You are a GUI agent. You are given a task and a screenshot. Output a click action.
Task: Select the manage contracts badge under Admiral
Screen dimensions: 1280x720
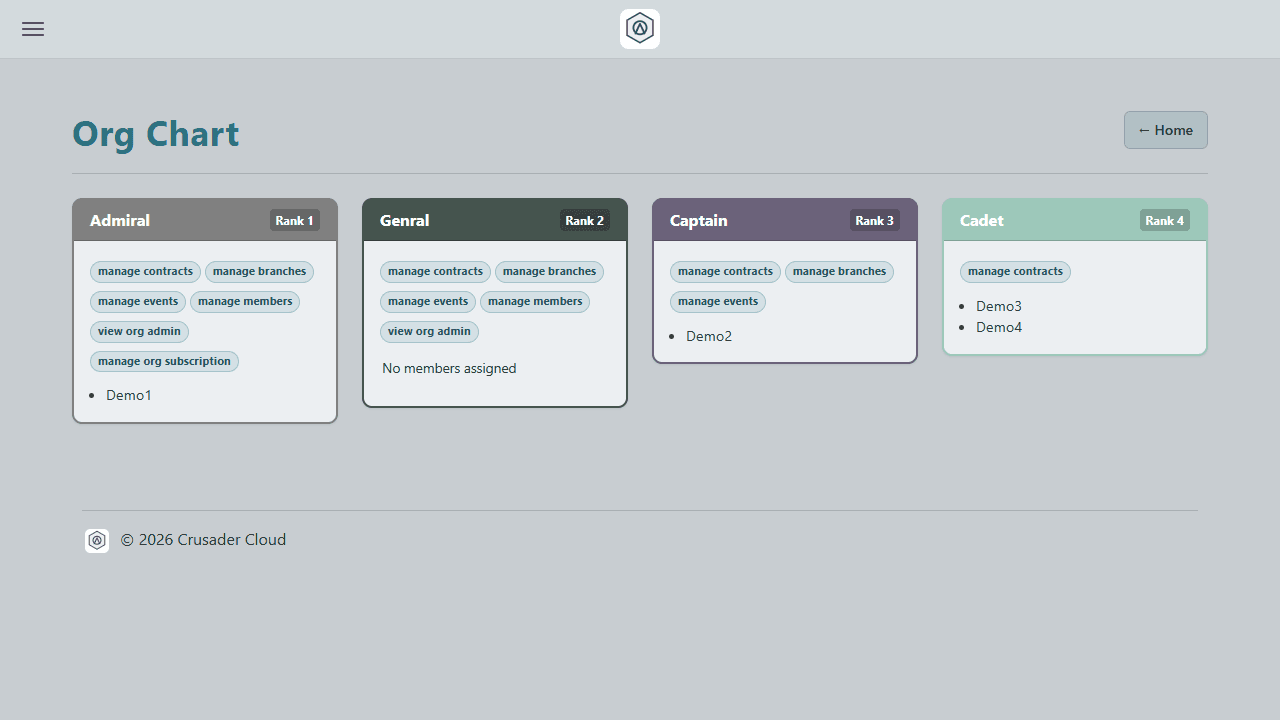click(145, 271)
